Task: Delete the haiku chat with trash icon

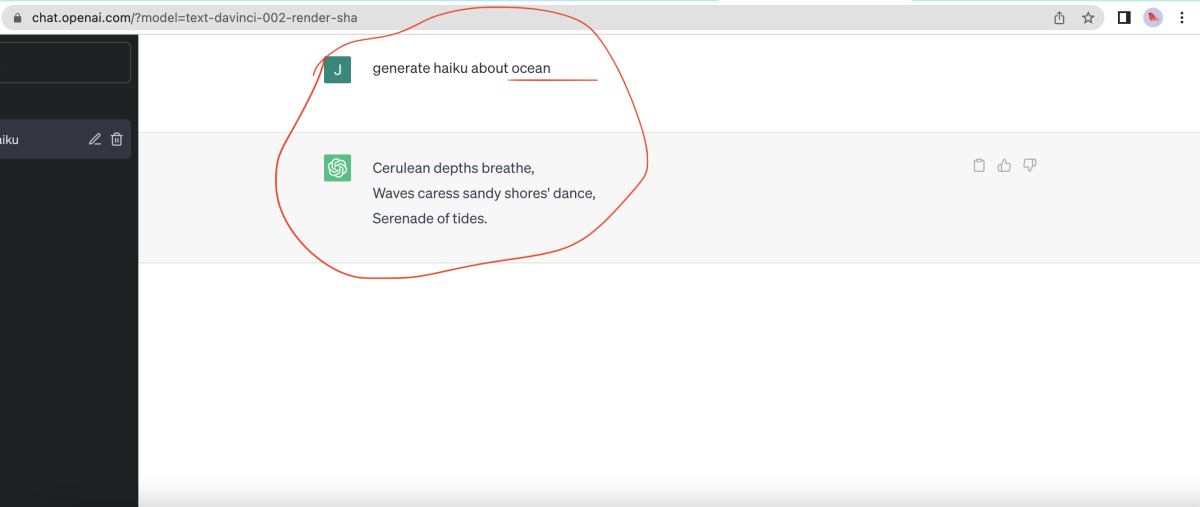Action: (117, 139)
